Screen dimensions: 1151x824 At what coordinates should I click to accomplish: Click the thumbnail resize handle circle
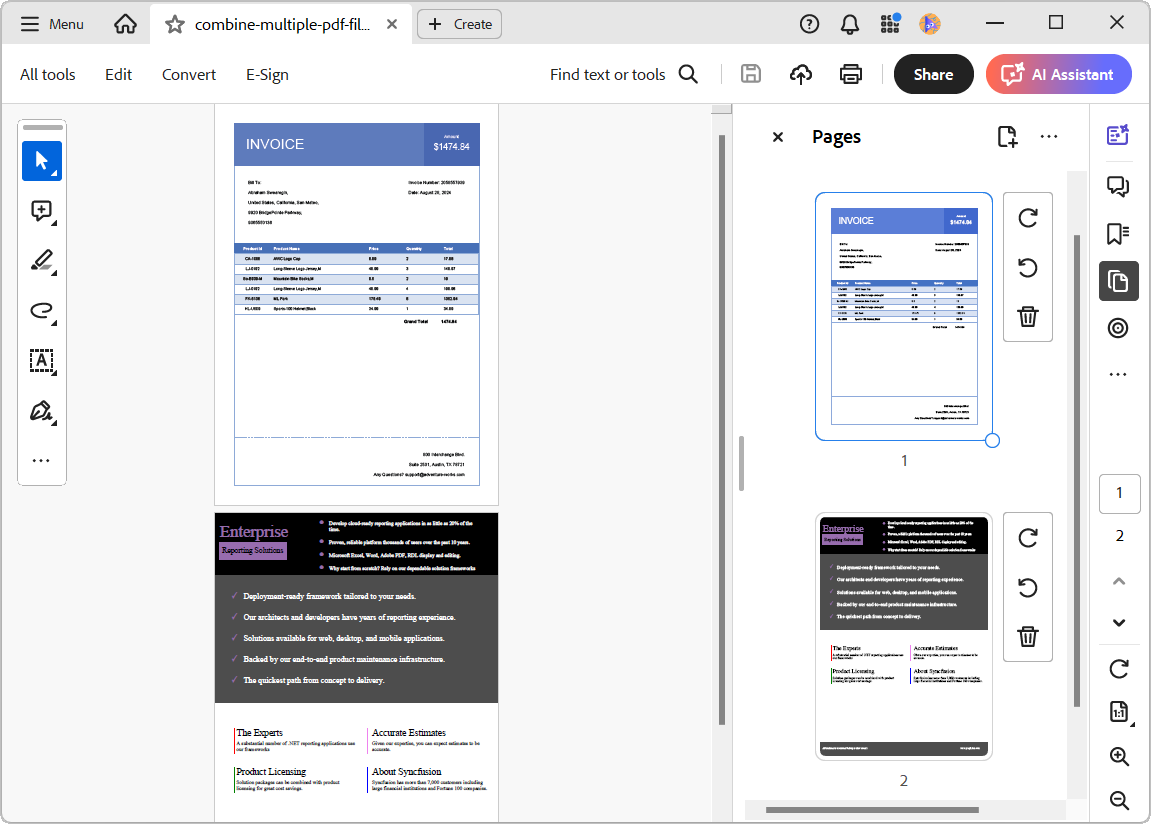tap(992, 440)
